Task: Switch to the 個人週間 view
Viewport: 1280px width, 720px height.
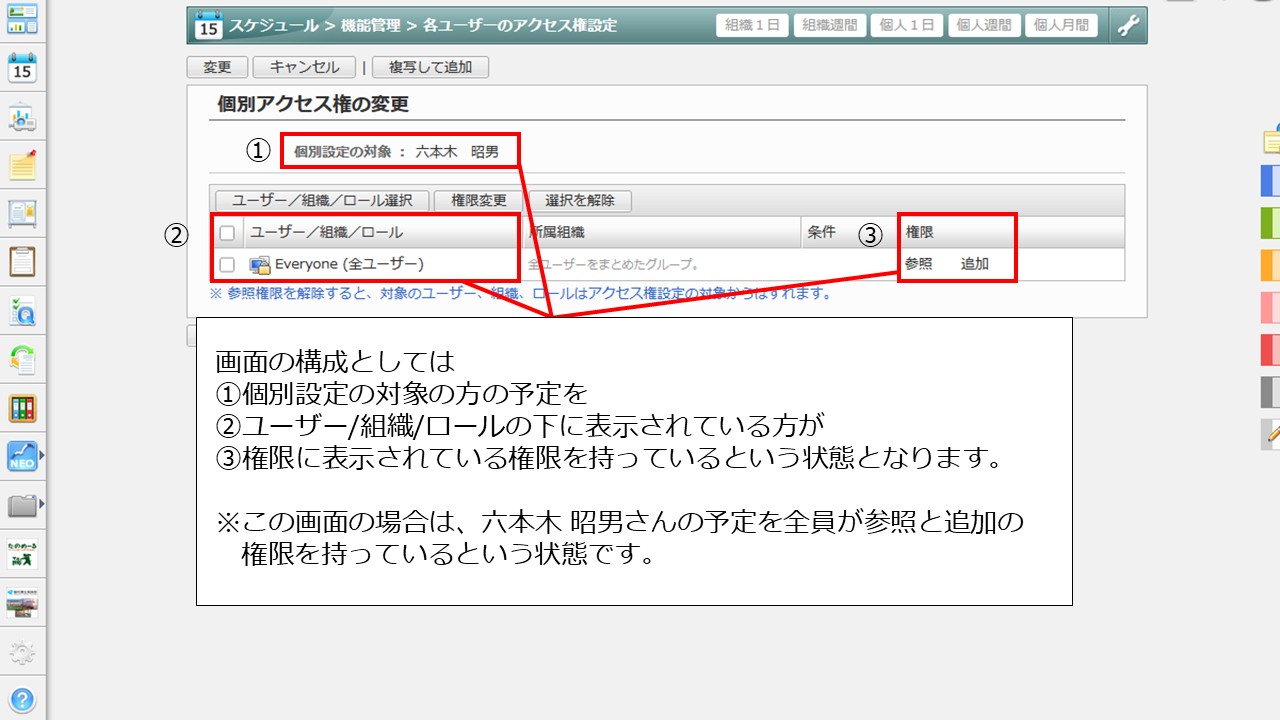Action: 984,26
